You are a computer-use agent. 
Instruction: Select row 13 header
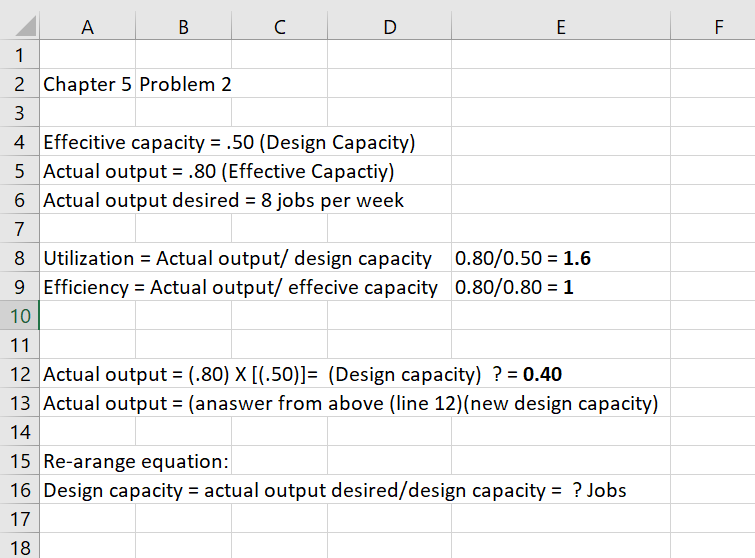pyautogui.click(x=19, y=403)
